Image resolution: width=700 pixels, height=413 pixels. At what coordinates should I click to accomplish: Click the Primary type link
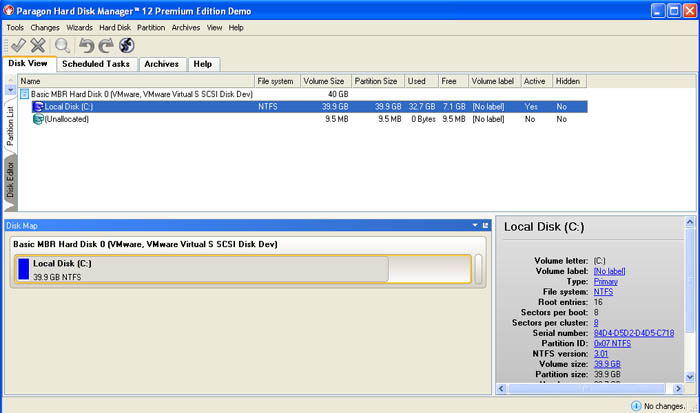click(606, 282)
